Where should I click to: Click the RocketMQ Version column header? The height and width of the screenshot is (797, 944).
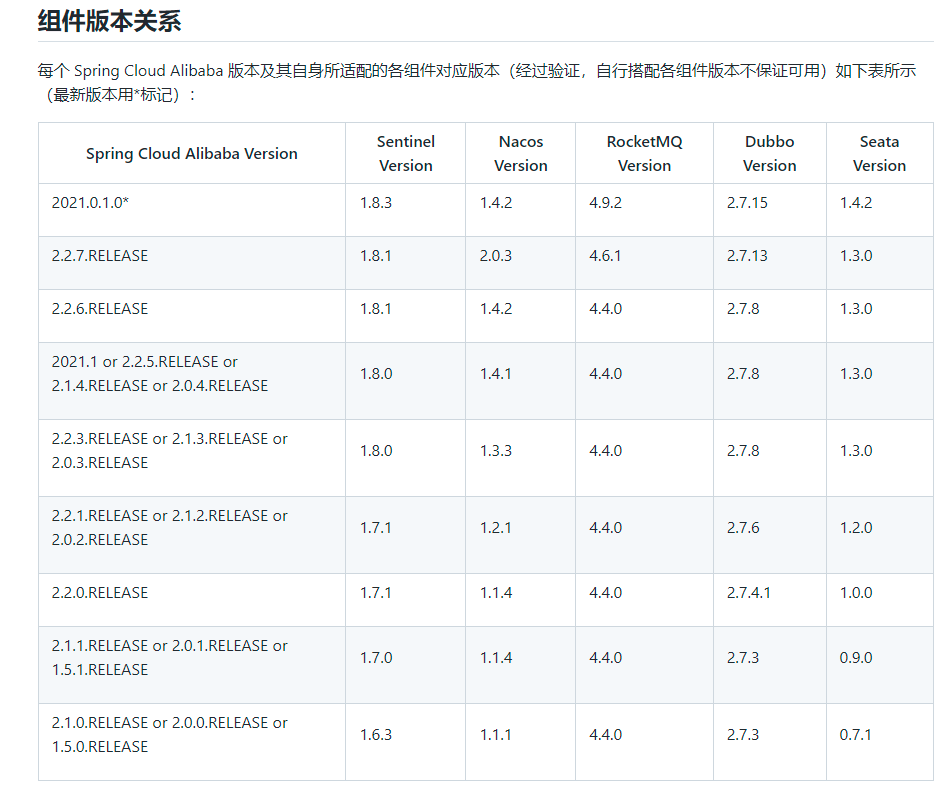644,154
